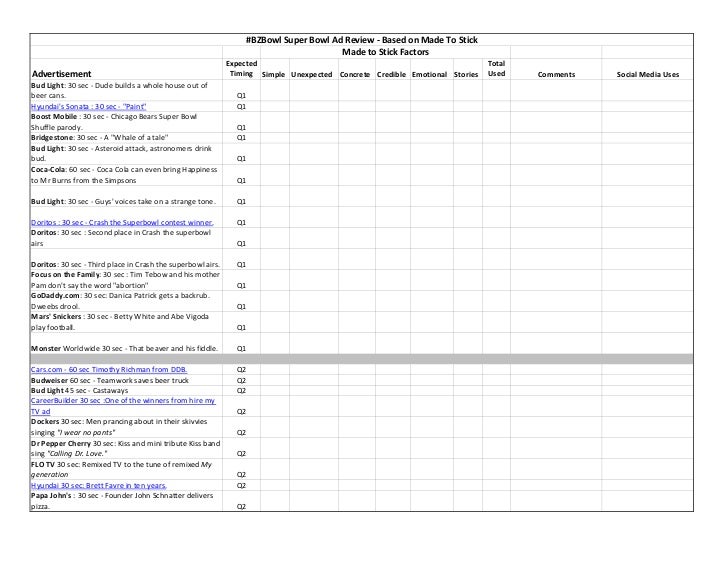Select the Dr Pepper Cherry Kiss band row
Viewport: 728px width, 563px height.
362,449
